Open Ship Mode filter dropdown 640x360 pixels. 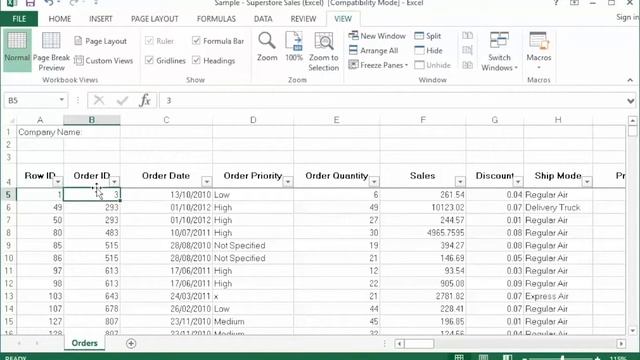point(587,182)
